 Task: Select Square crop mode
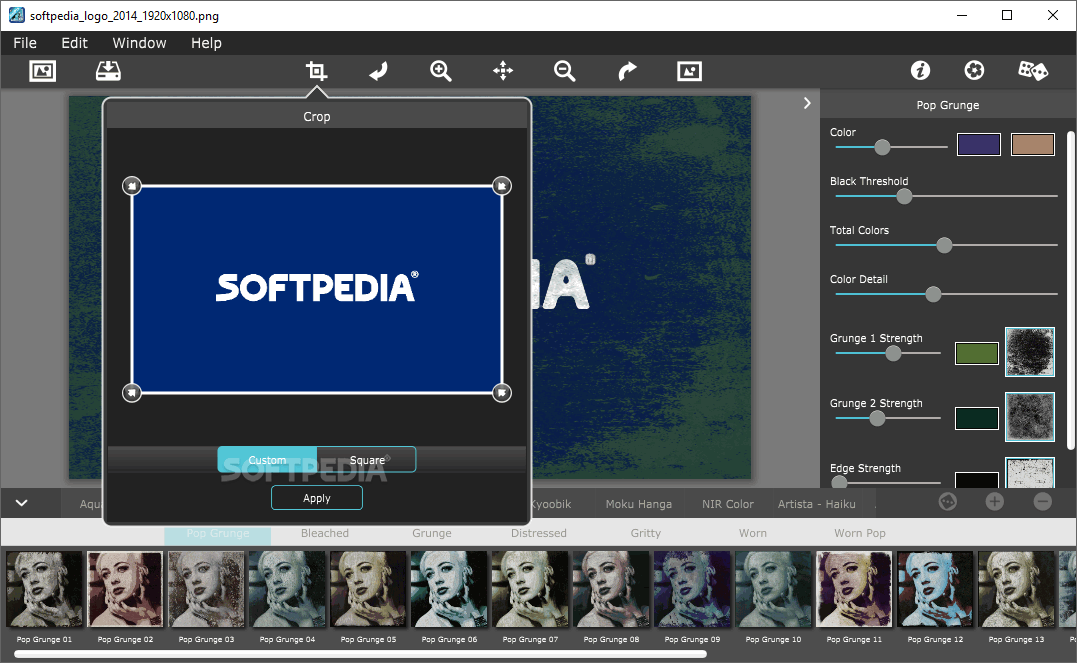[x=367, y=460]
